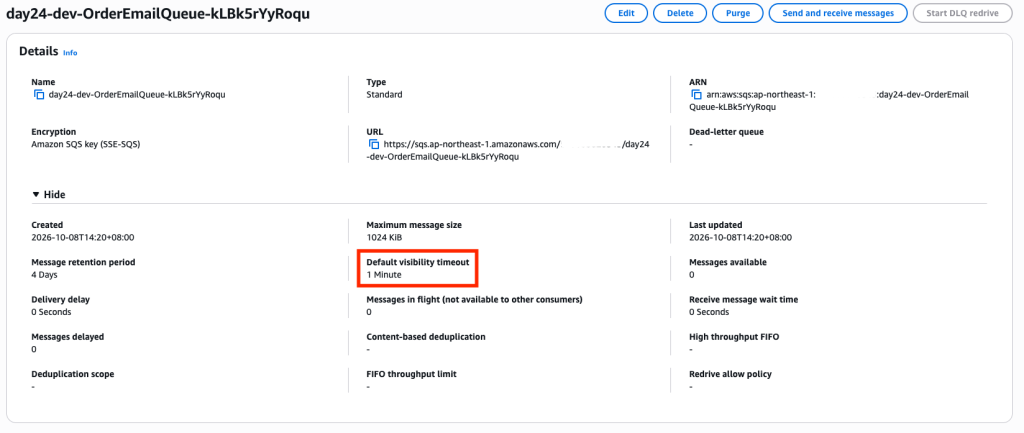Screen dimensions: 1024x433
Task: Open Send and receive messages
Action: [x=838, y=13]
